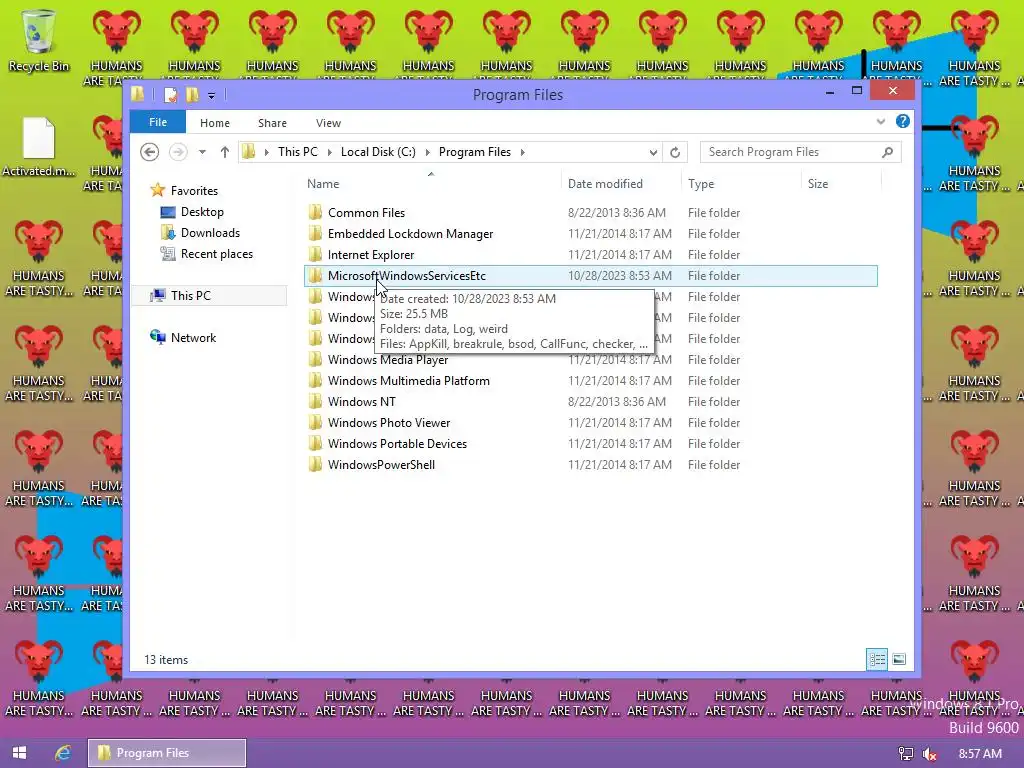Go up one folder level
The image size is (1024, 768).
point(225,152)
